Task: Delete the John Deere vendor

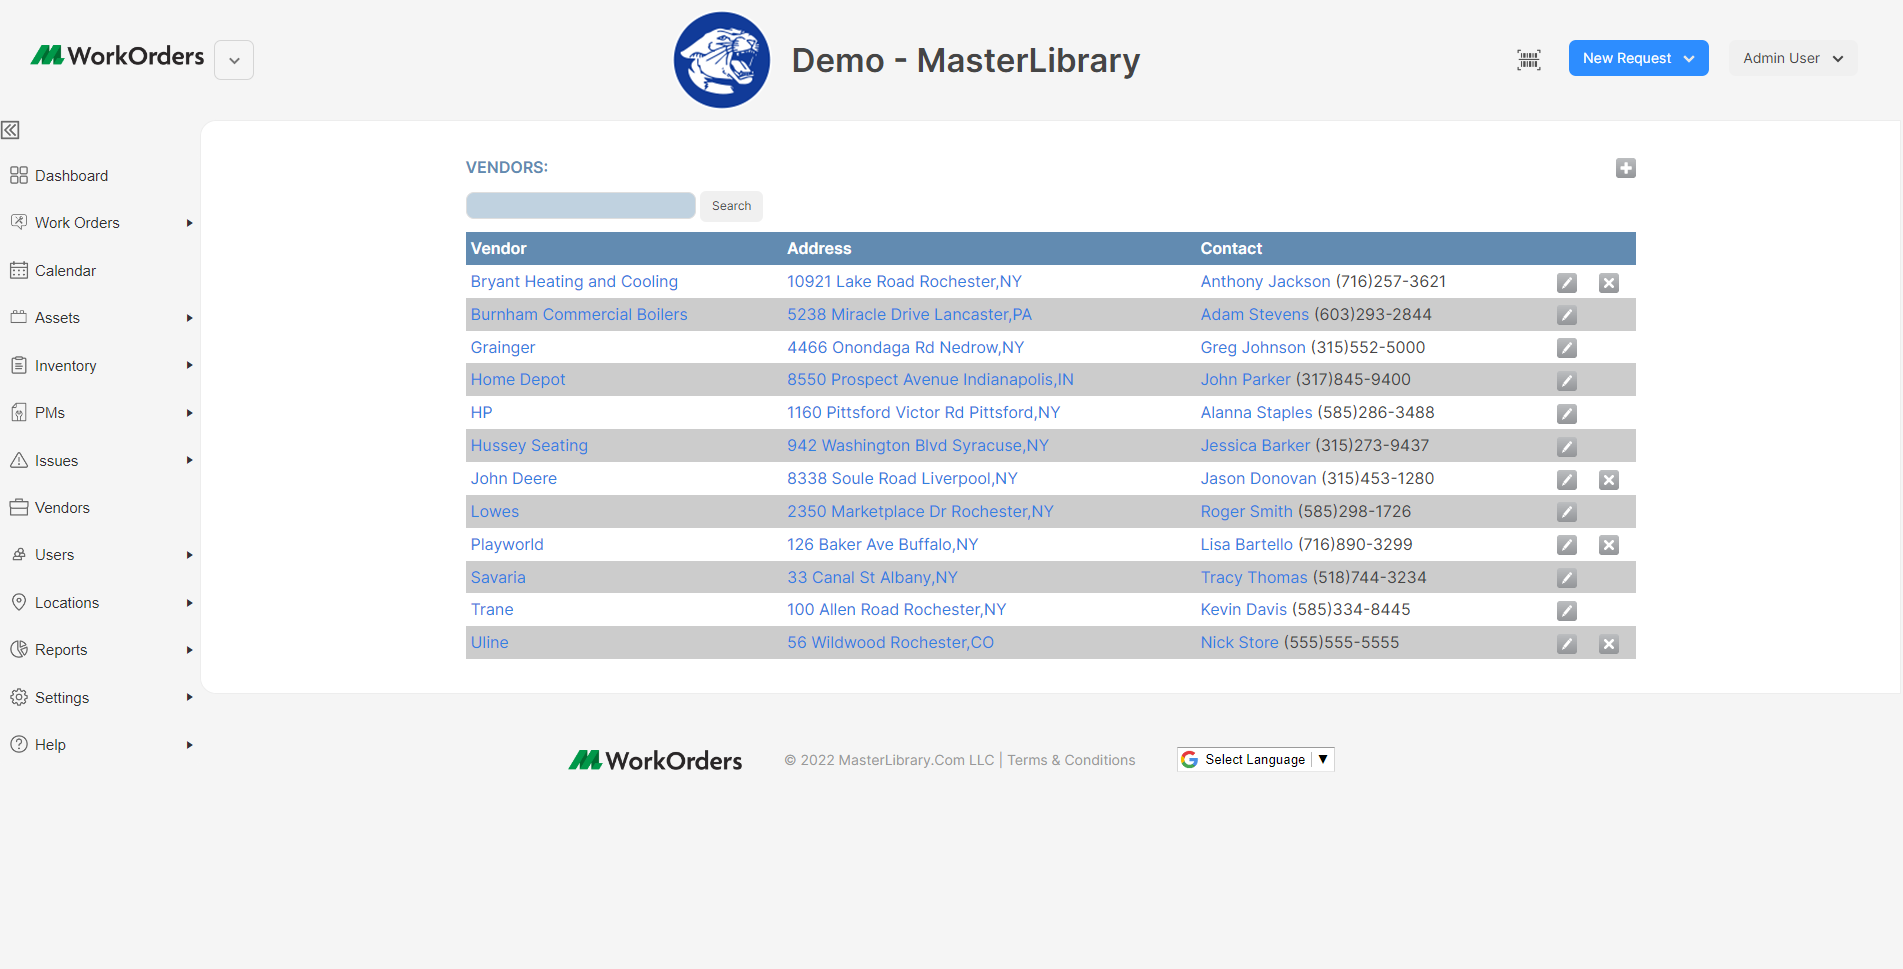Action: click(1608, 480)
